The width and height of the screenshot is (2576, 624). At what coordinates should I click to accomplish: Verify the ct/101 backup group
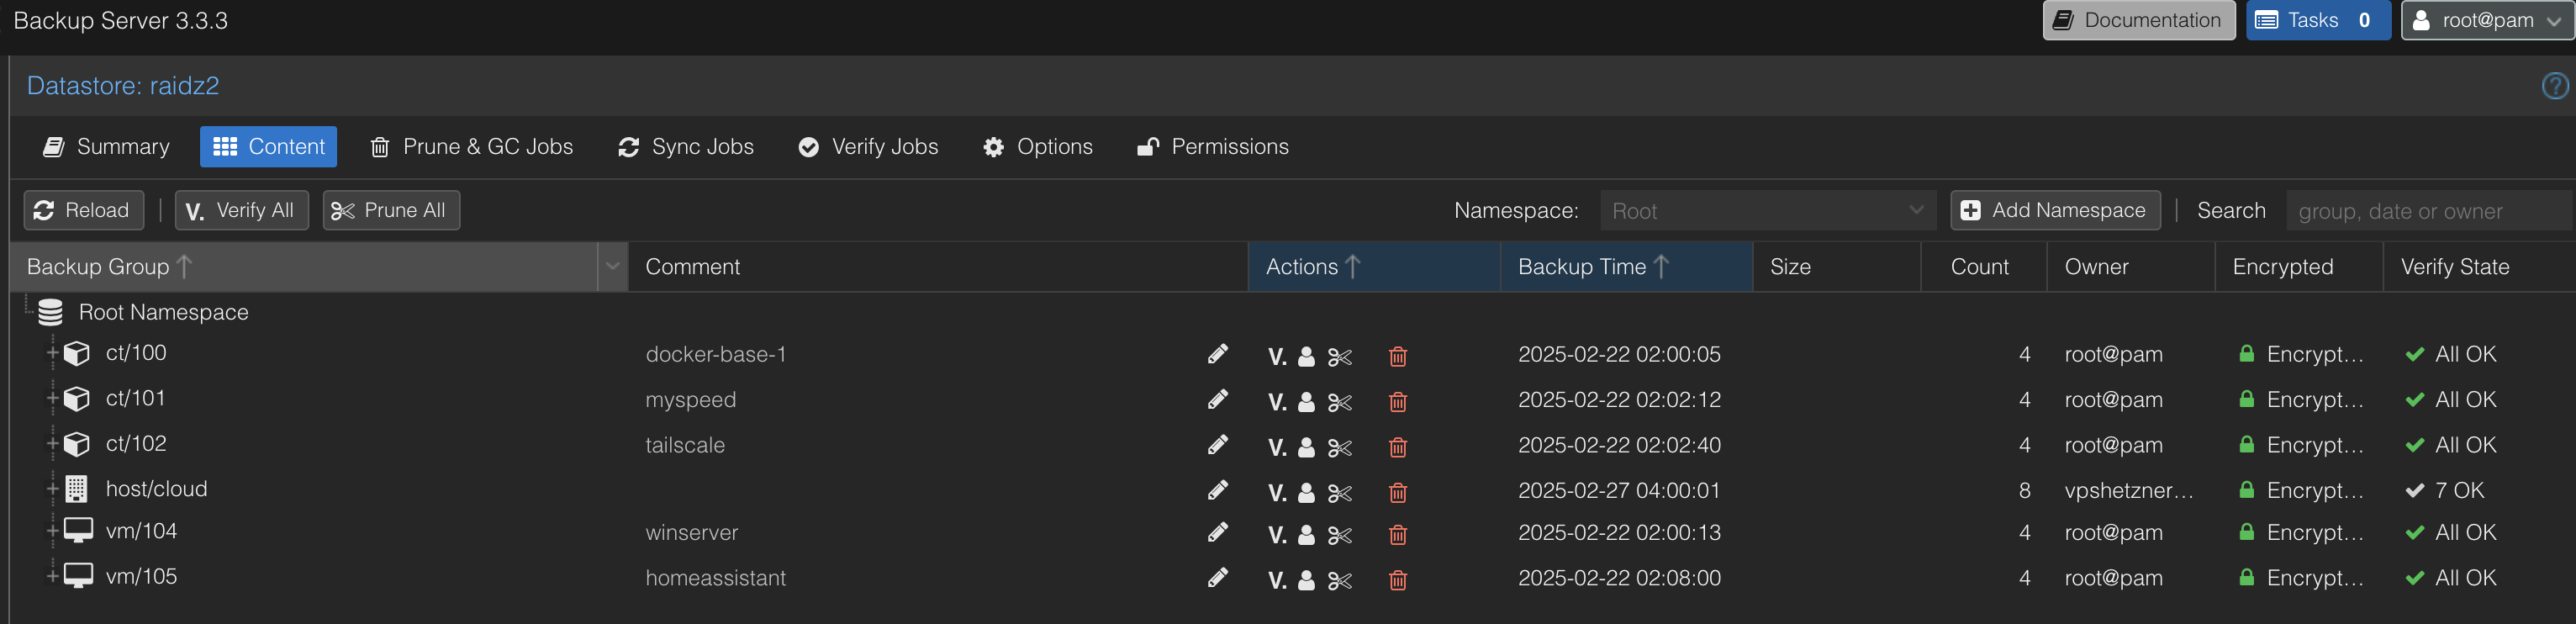coord(1277,402)
